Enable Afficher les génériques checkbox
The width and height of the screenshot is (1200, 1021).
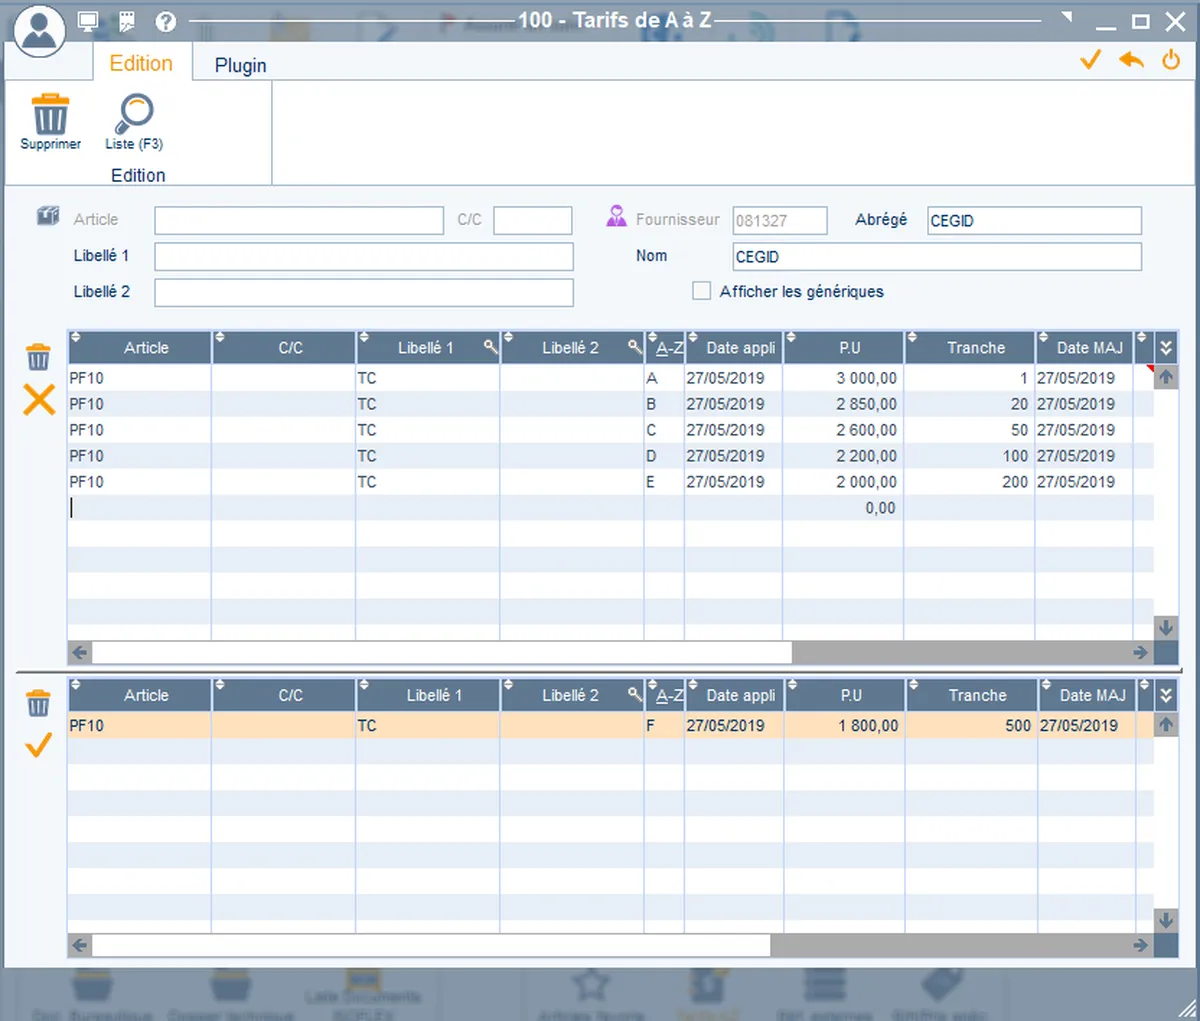[x=702, y=291]
